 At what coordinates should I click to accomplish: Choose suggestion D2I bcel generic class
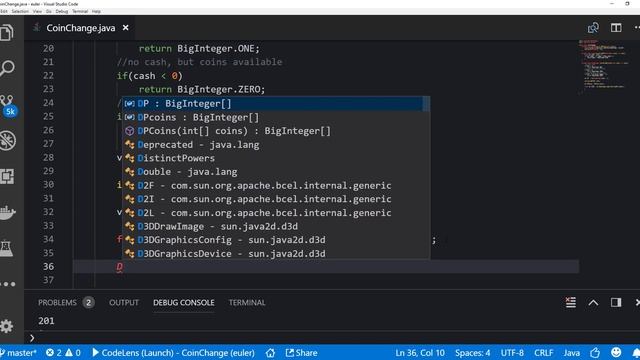273,199
